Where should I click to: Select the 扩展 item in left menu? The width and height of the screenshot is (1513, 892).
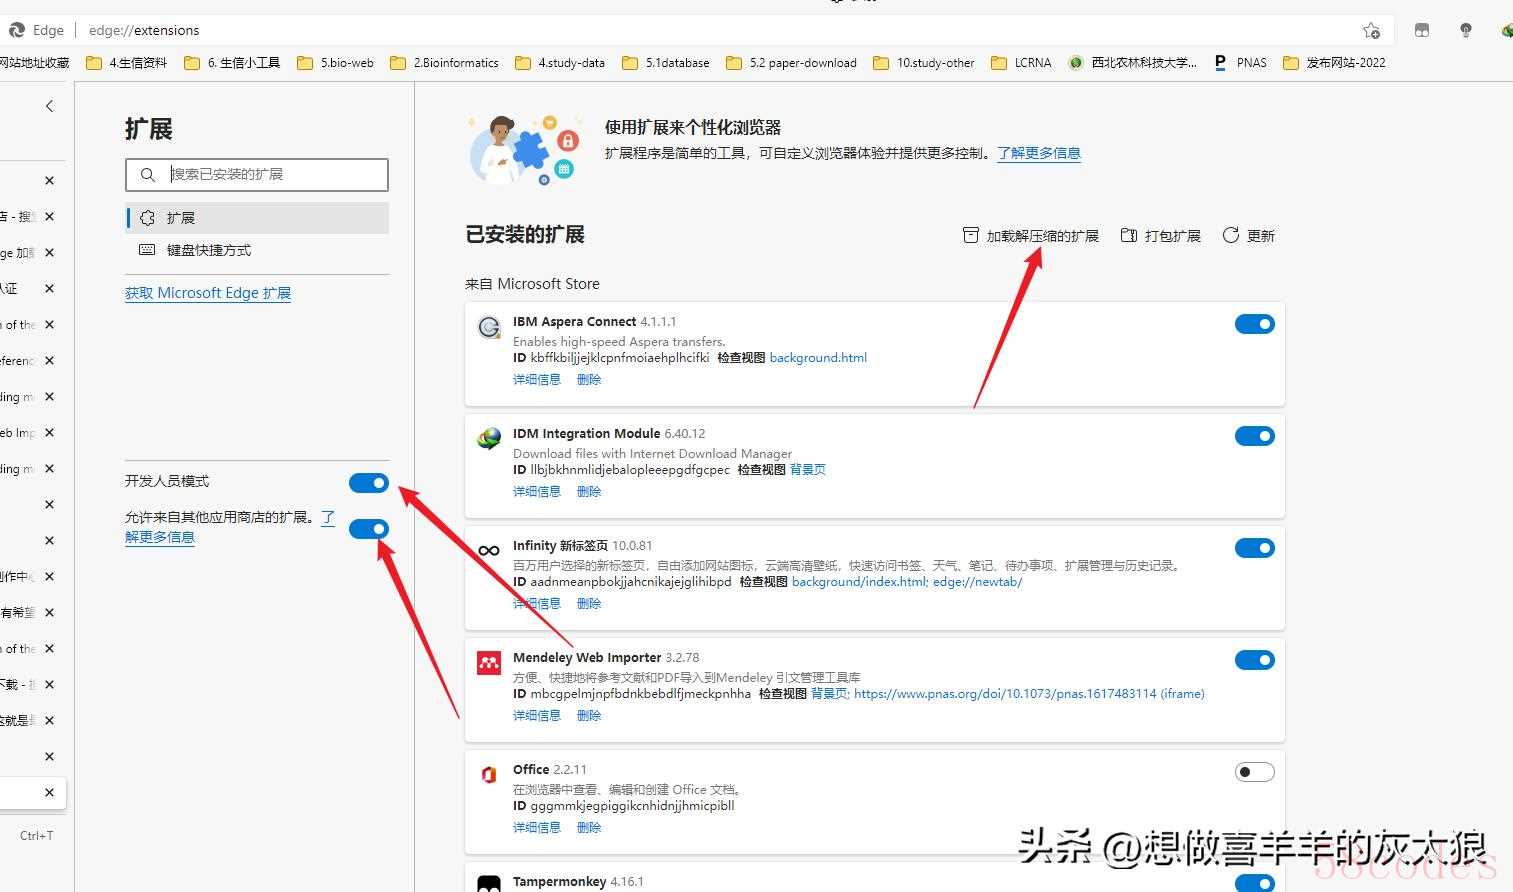point(181,218)
